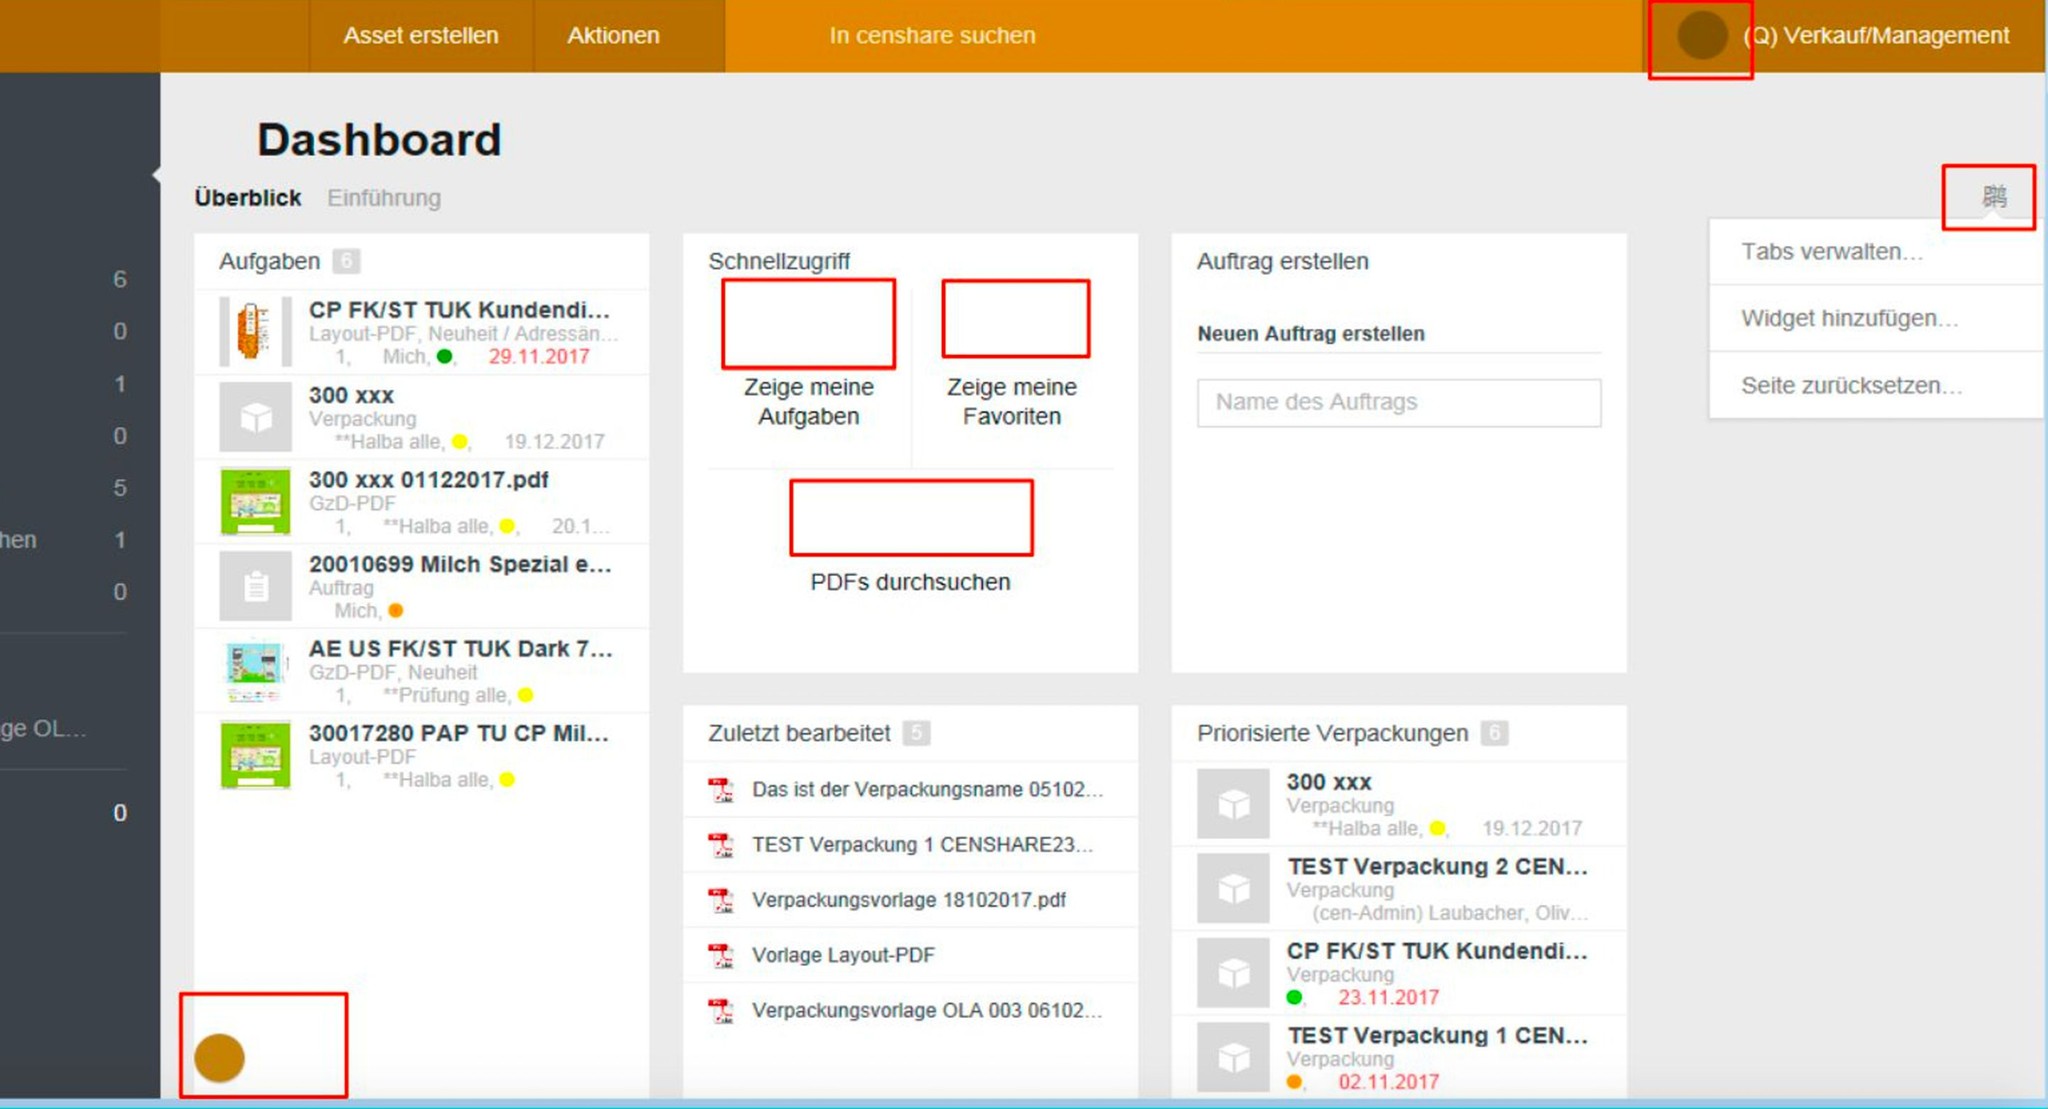The image size is (2048, 1109).
Task: Click the Name des Auftrags input field
Action: (x=1398, y=402)
